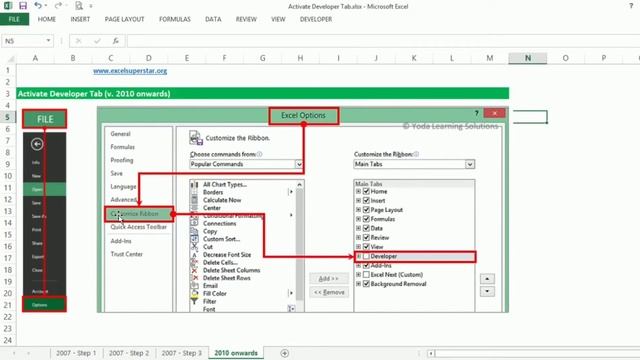This screenshot has width=640, height=360.
Task: Click horizontal scrollbar left arrow
Action: [x=431, y=353]
